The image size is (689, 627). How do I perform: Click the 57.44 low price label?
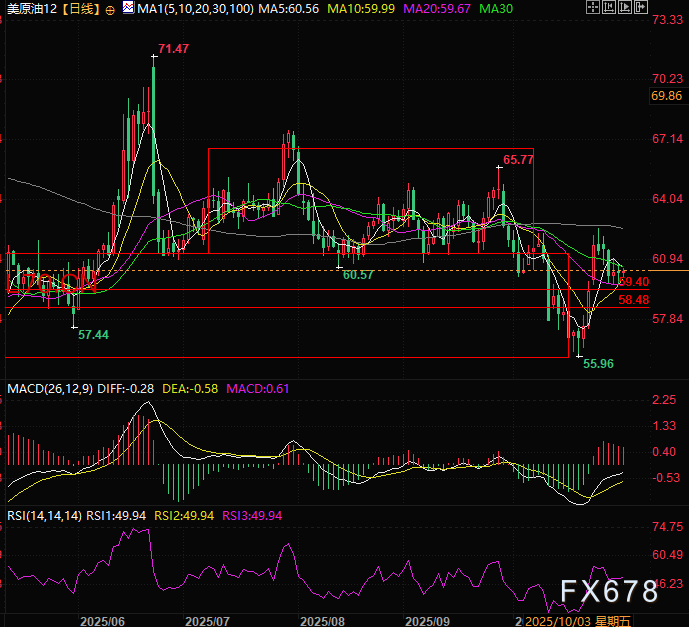[x=93, y=336]
